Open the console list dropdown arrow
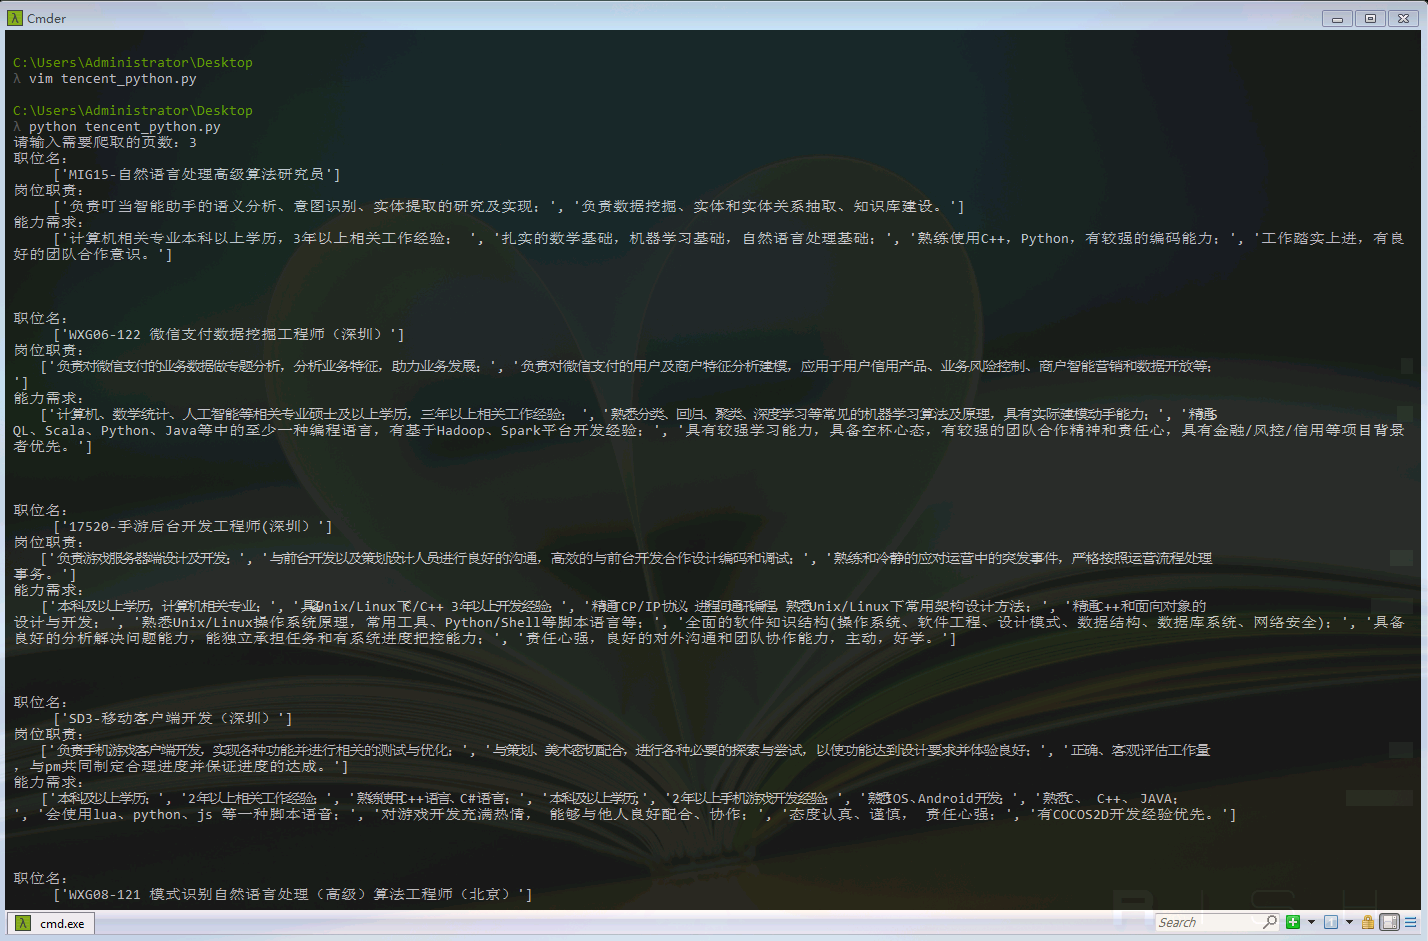Image resolution: width=1428 pixels, height=941 pixels. tap(1349, 922)
